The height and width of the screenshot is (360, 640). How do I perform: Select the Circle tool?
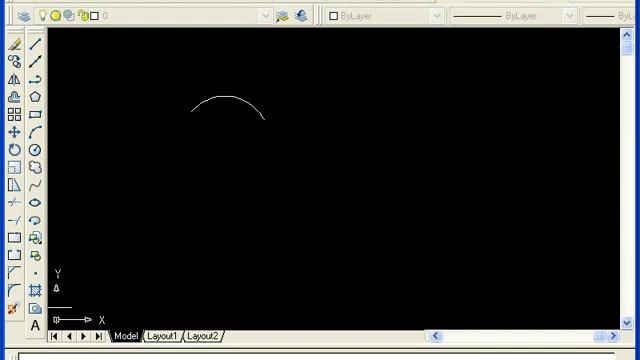point(35,150)
